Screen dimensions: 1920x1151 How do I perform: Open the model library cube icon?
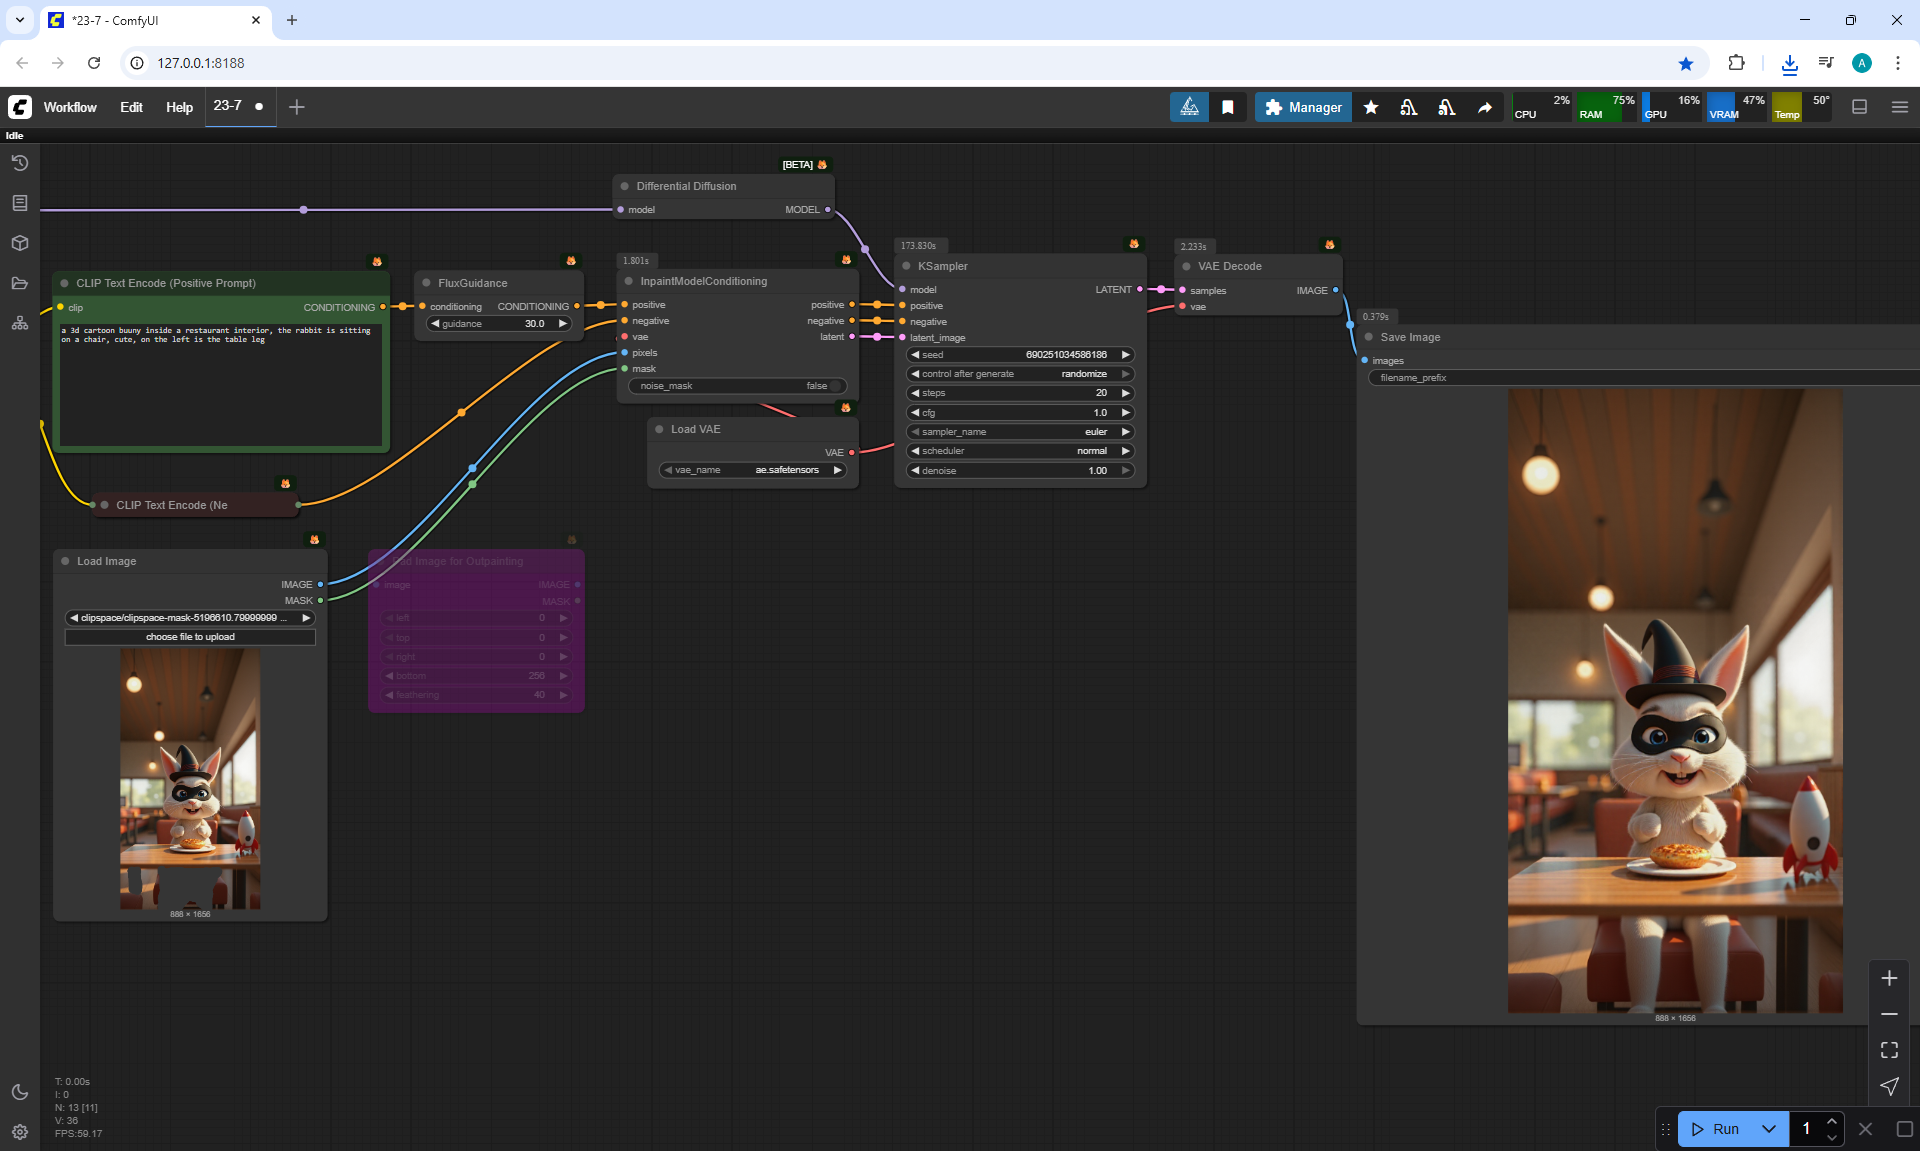[19, 243]
